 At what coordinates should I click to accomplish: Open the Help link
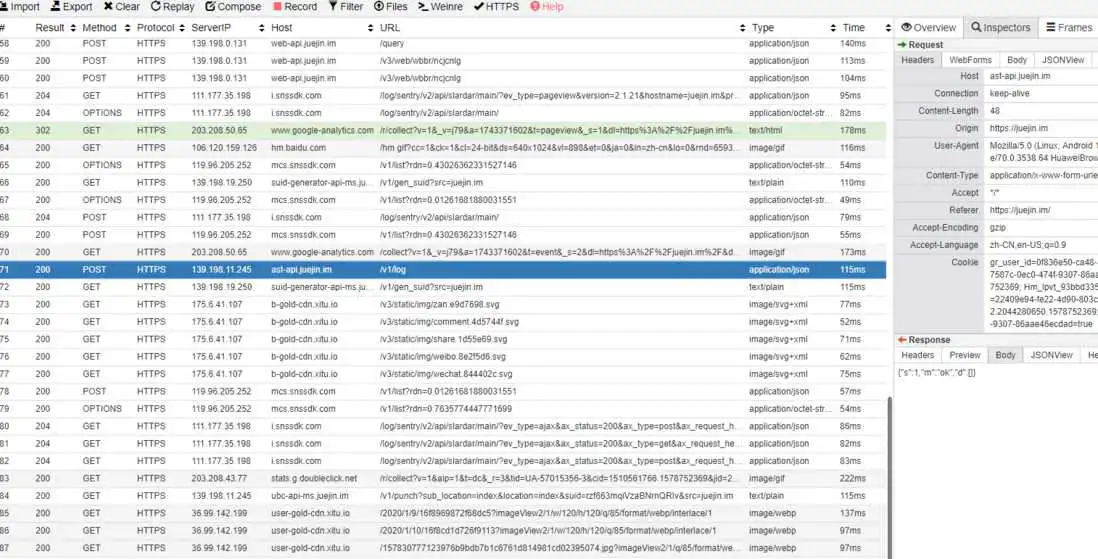[x=546, y=6]
